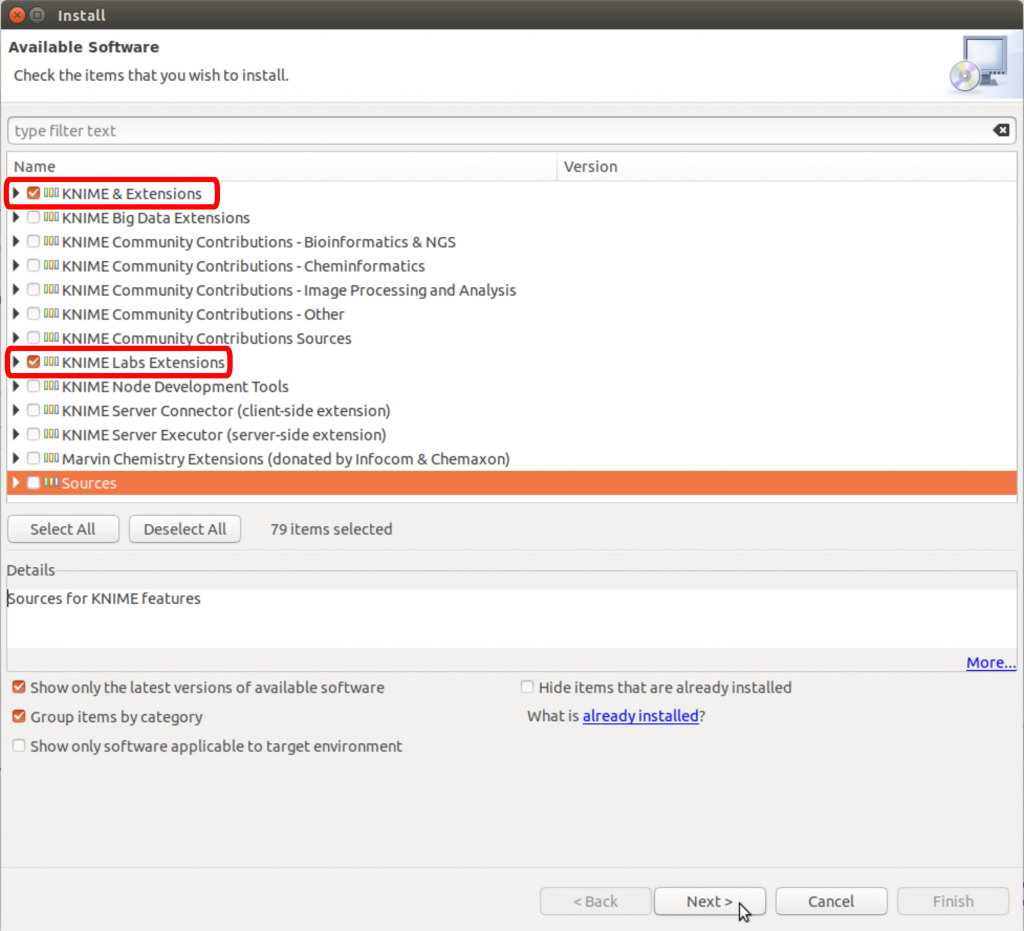
Task: Click the Cancel button
Action: pyautogui.click(x=831, y=901)
